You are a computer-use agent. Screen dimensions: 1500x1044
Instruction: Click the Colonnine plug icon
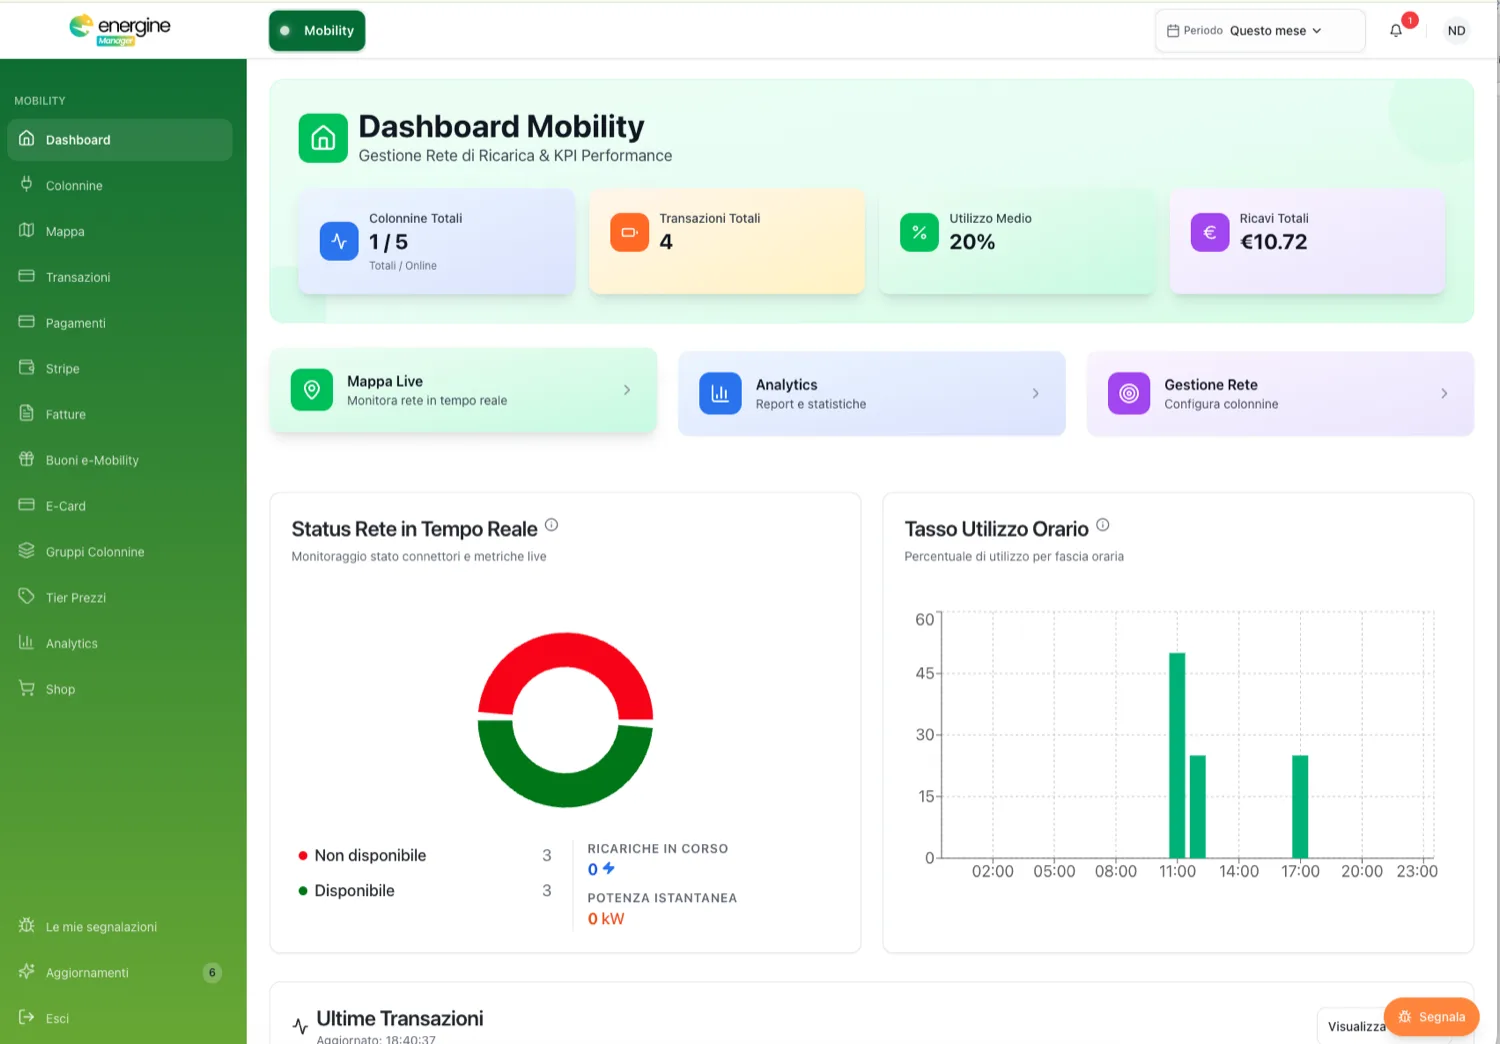(x=27, y=184)
